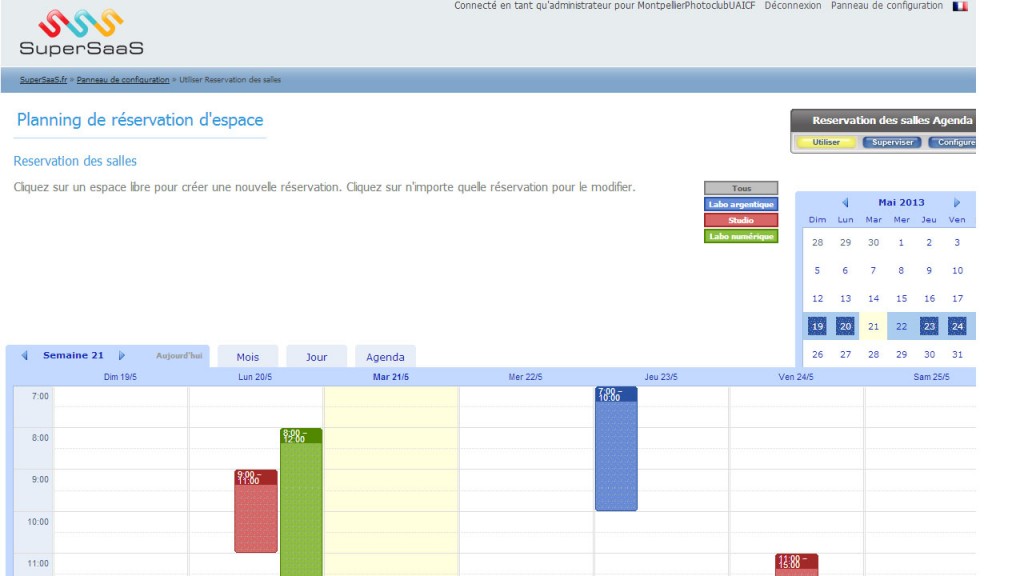
Task: Show next week after Semaine 21
Action: [x=121, y=355]
